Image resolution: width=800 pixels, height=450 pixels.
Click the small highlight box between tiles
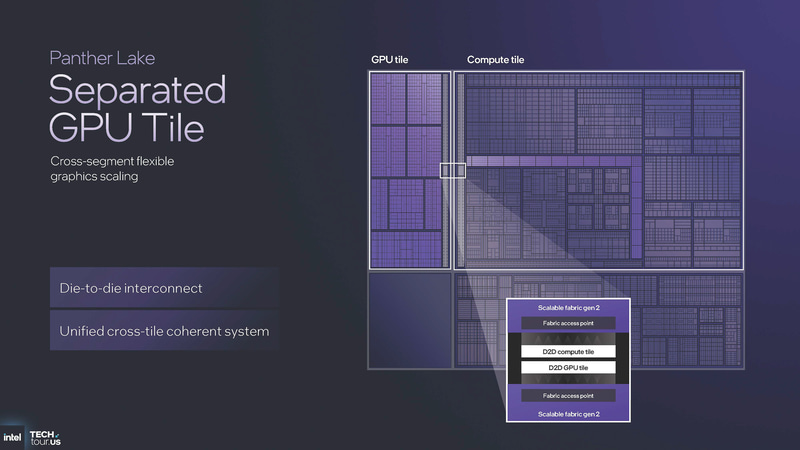click(x=453, y=170)
